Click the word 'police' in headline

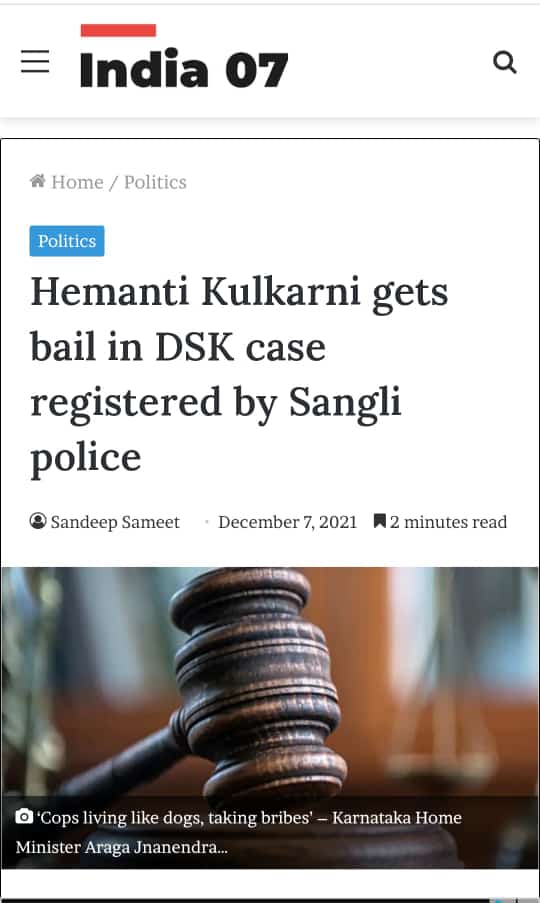click(86, 460)
